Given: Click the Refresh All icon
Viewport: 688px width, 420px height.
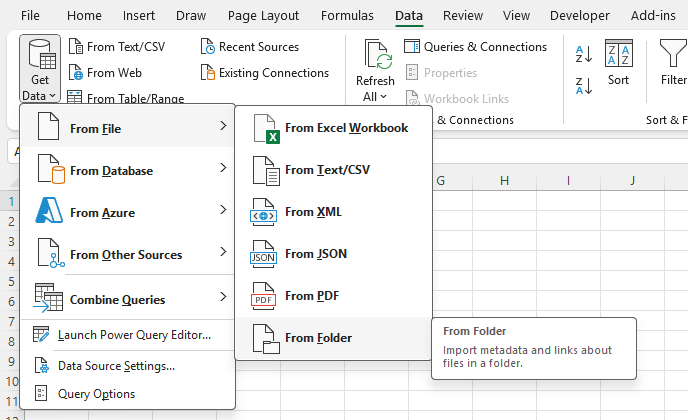Looking at the screenshot, I should coord(378,55).
